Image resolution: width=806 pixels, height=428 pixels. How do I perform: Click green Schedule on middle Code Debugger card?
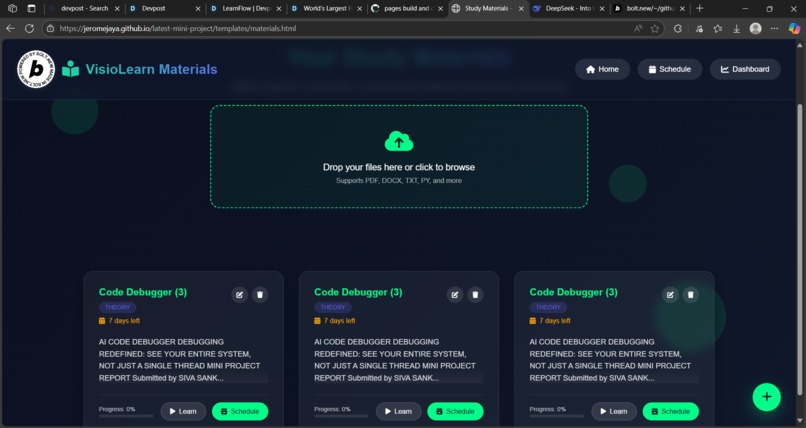click(455, 411)
